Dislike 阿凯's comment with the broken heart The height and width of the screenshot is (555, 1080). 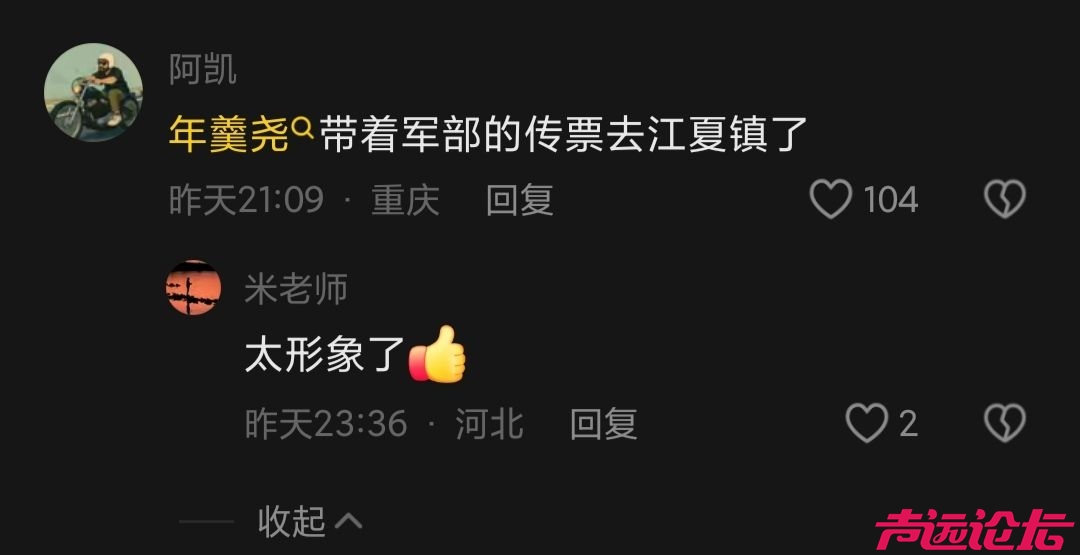1005,200
